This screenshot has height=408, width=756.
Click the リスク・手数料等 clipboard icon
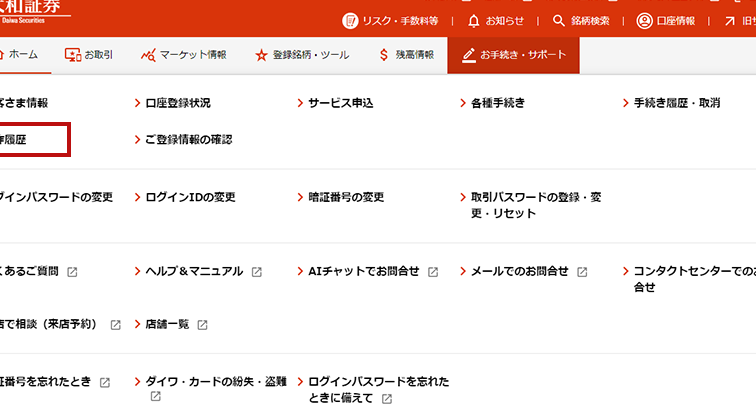[x=350, y=20]
